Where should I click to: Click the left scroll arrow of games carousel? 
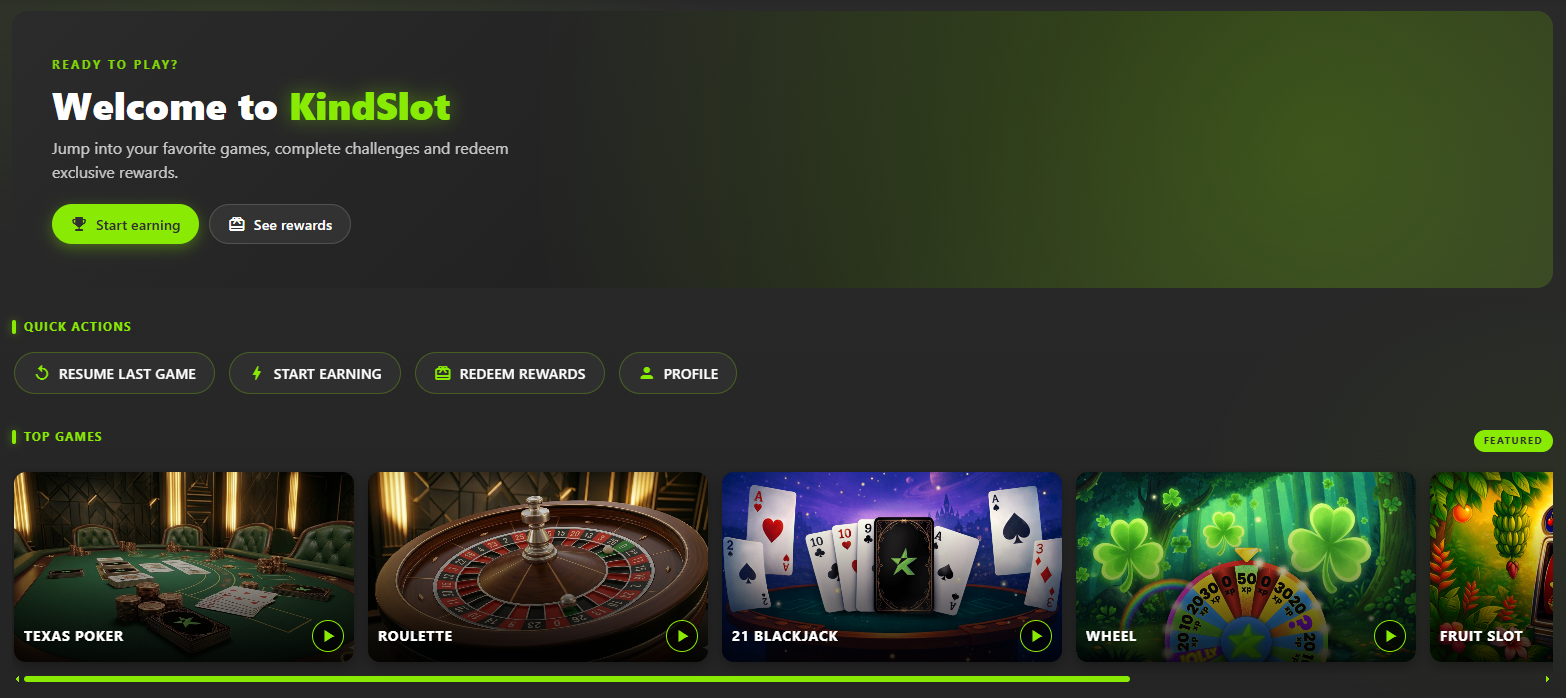tap(17, 679)
